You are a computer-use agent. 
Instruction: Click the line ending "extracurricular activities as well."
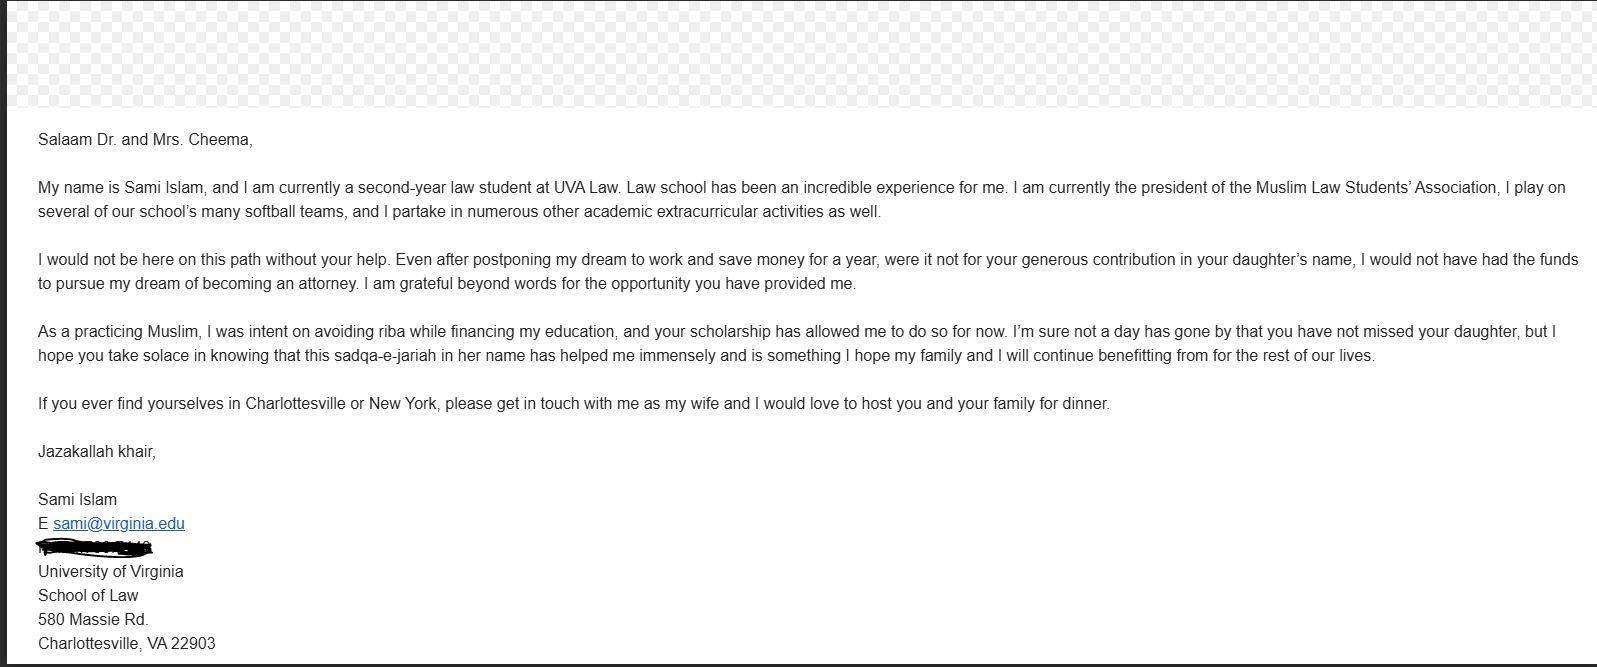pos(459,212)
